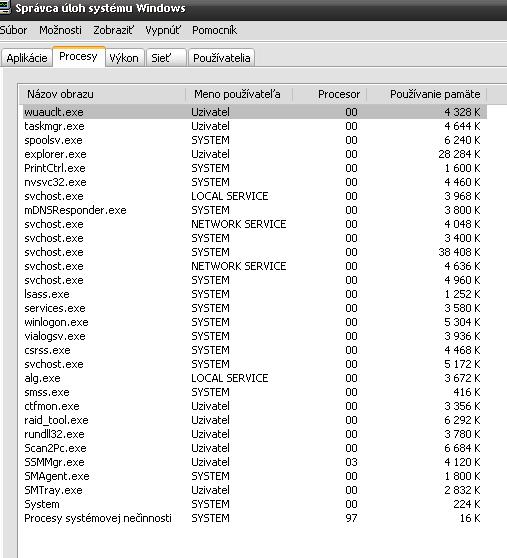This screenshot has height=558, width=507.
Task: Open the Vypnúť menu
Action: (163, 30)
